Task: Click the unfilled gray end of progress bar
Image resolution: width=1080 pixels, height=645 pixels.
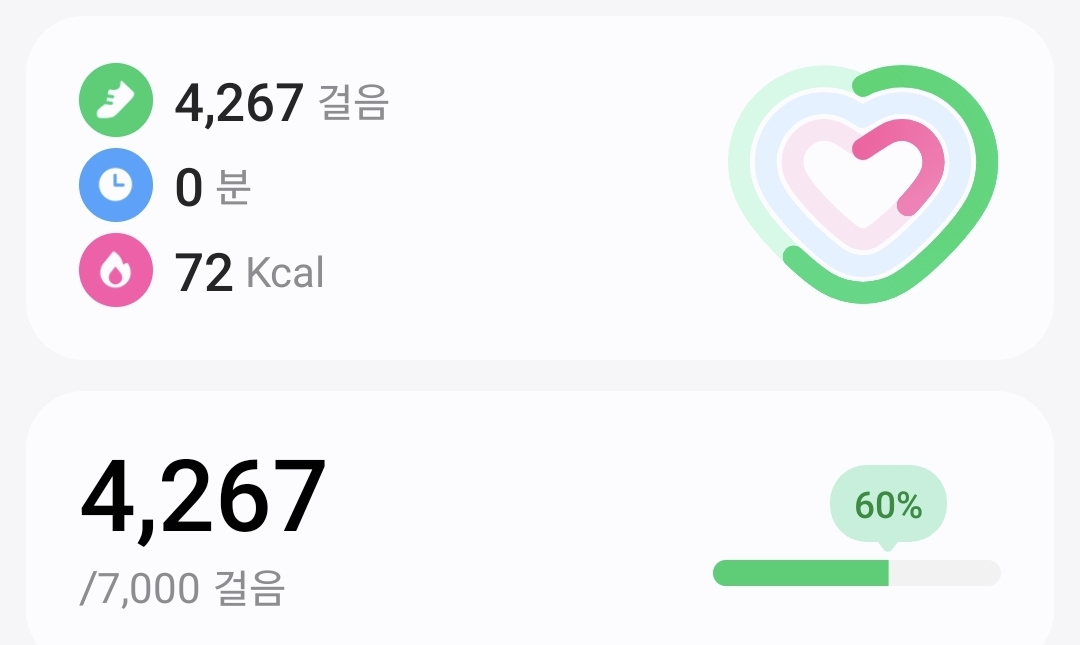Action: (945, 573)
